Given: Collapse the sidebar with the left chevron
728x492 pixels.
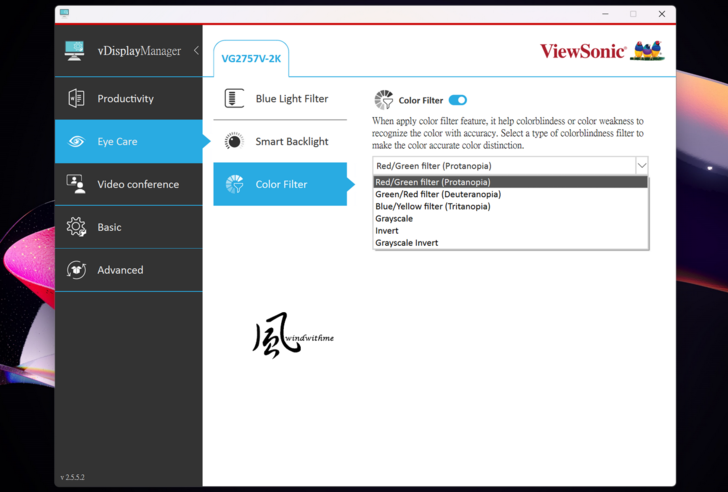Looking at the screenshot, I should coord(196,50).
